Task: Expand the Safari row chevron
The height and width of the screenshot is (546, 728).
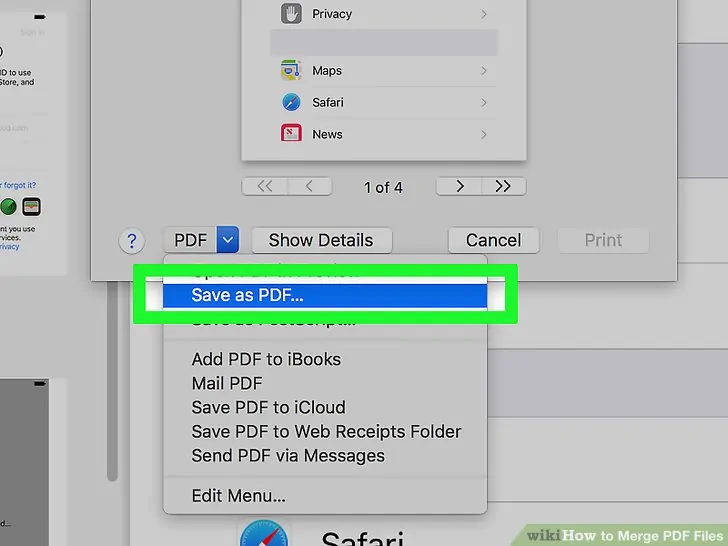Action: [484, 102]
